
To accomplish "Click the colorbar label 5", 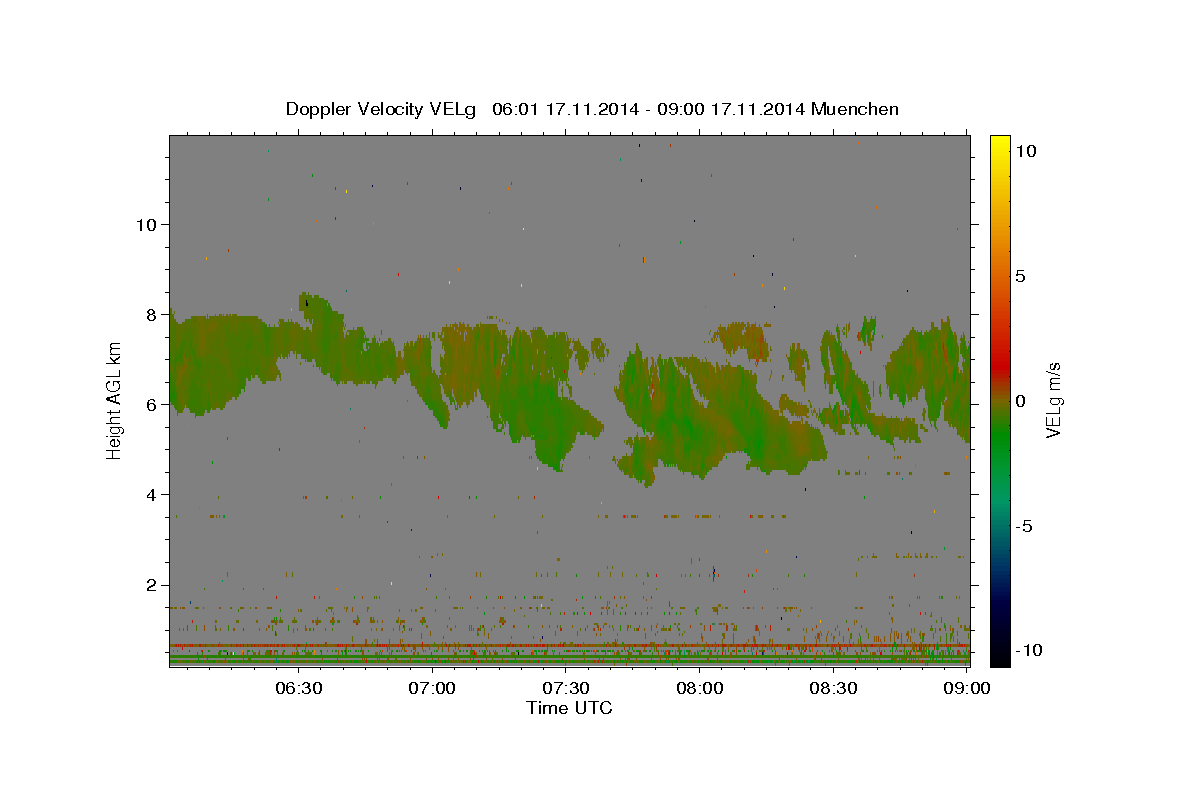I will tap(1020, 276).
